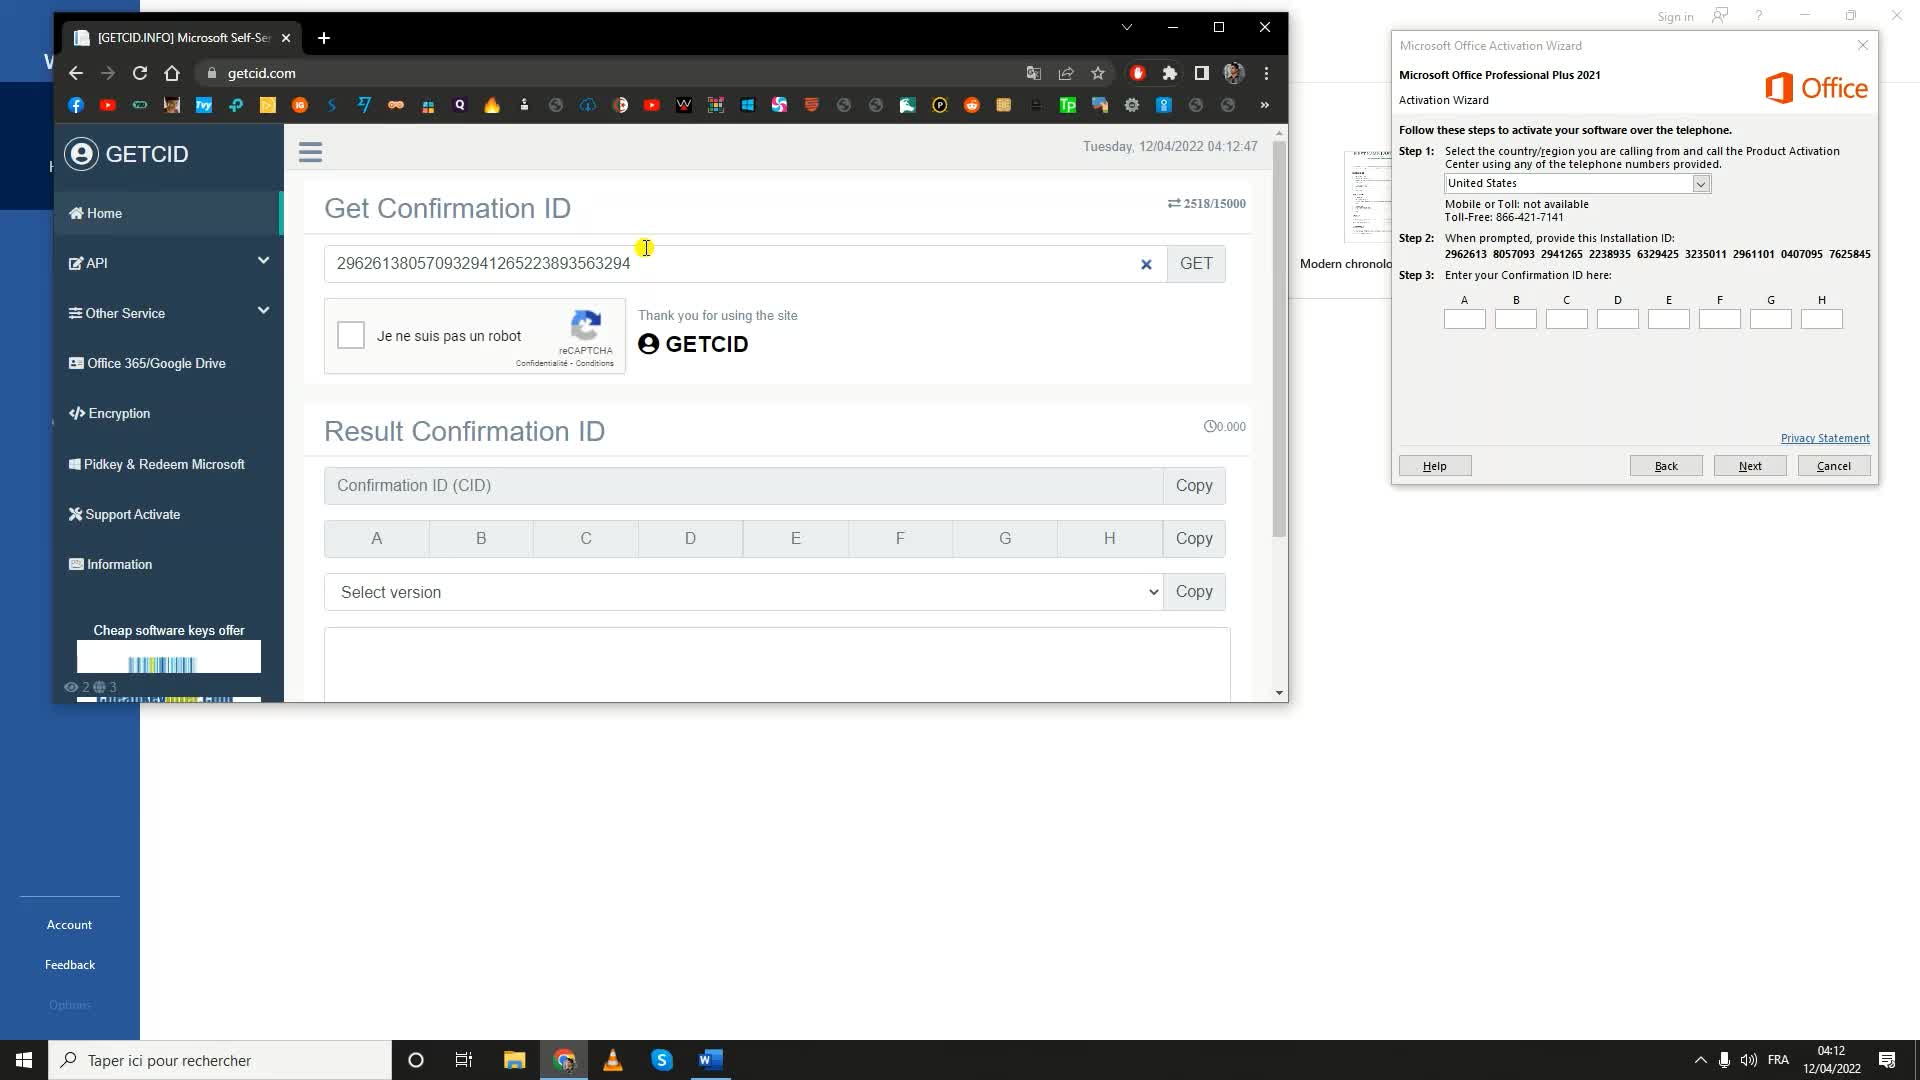Screen dimensions: 1920x1080
Task: Open Pidkey & Redeem Microsoft menu item
Action: [x=163, y=464]
